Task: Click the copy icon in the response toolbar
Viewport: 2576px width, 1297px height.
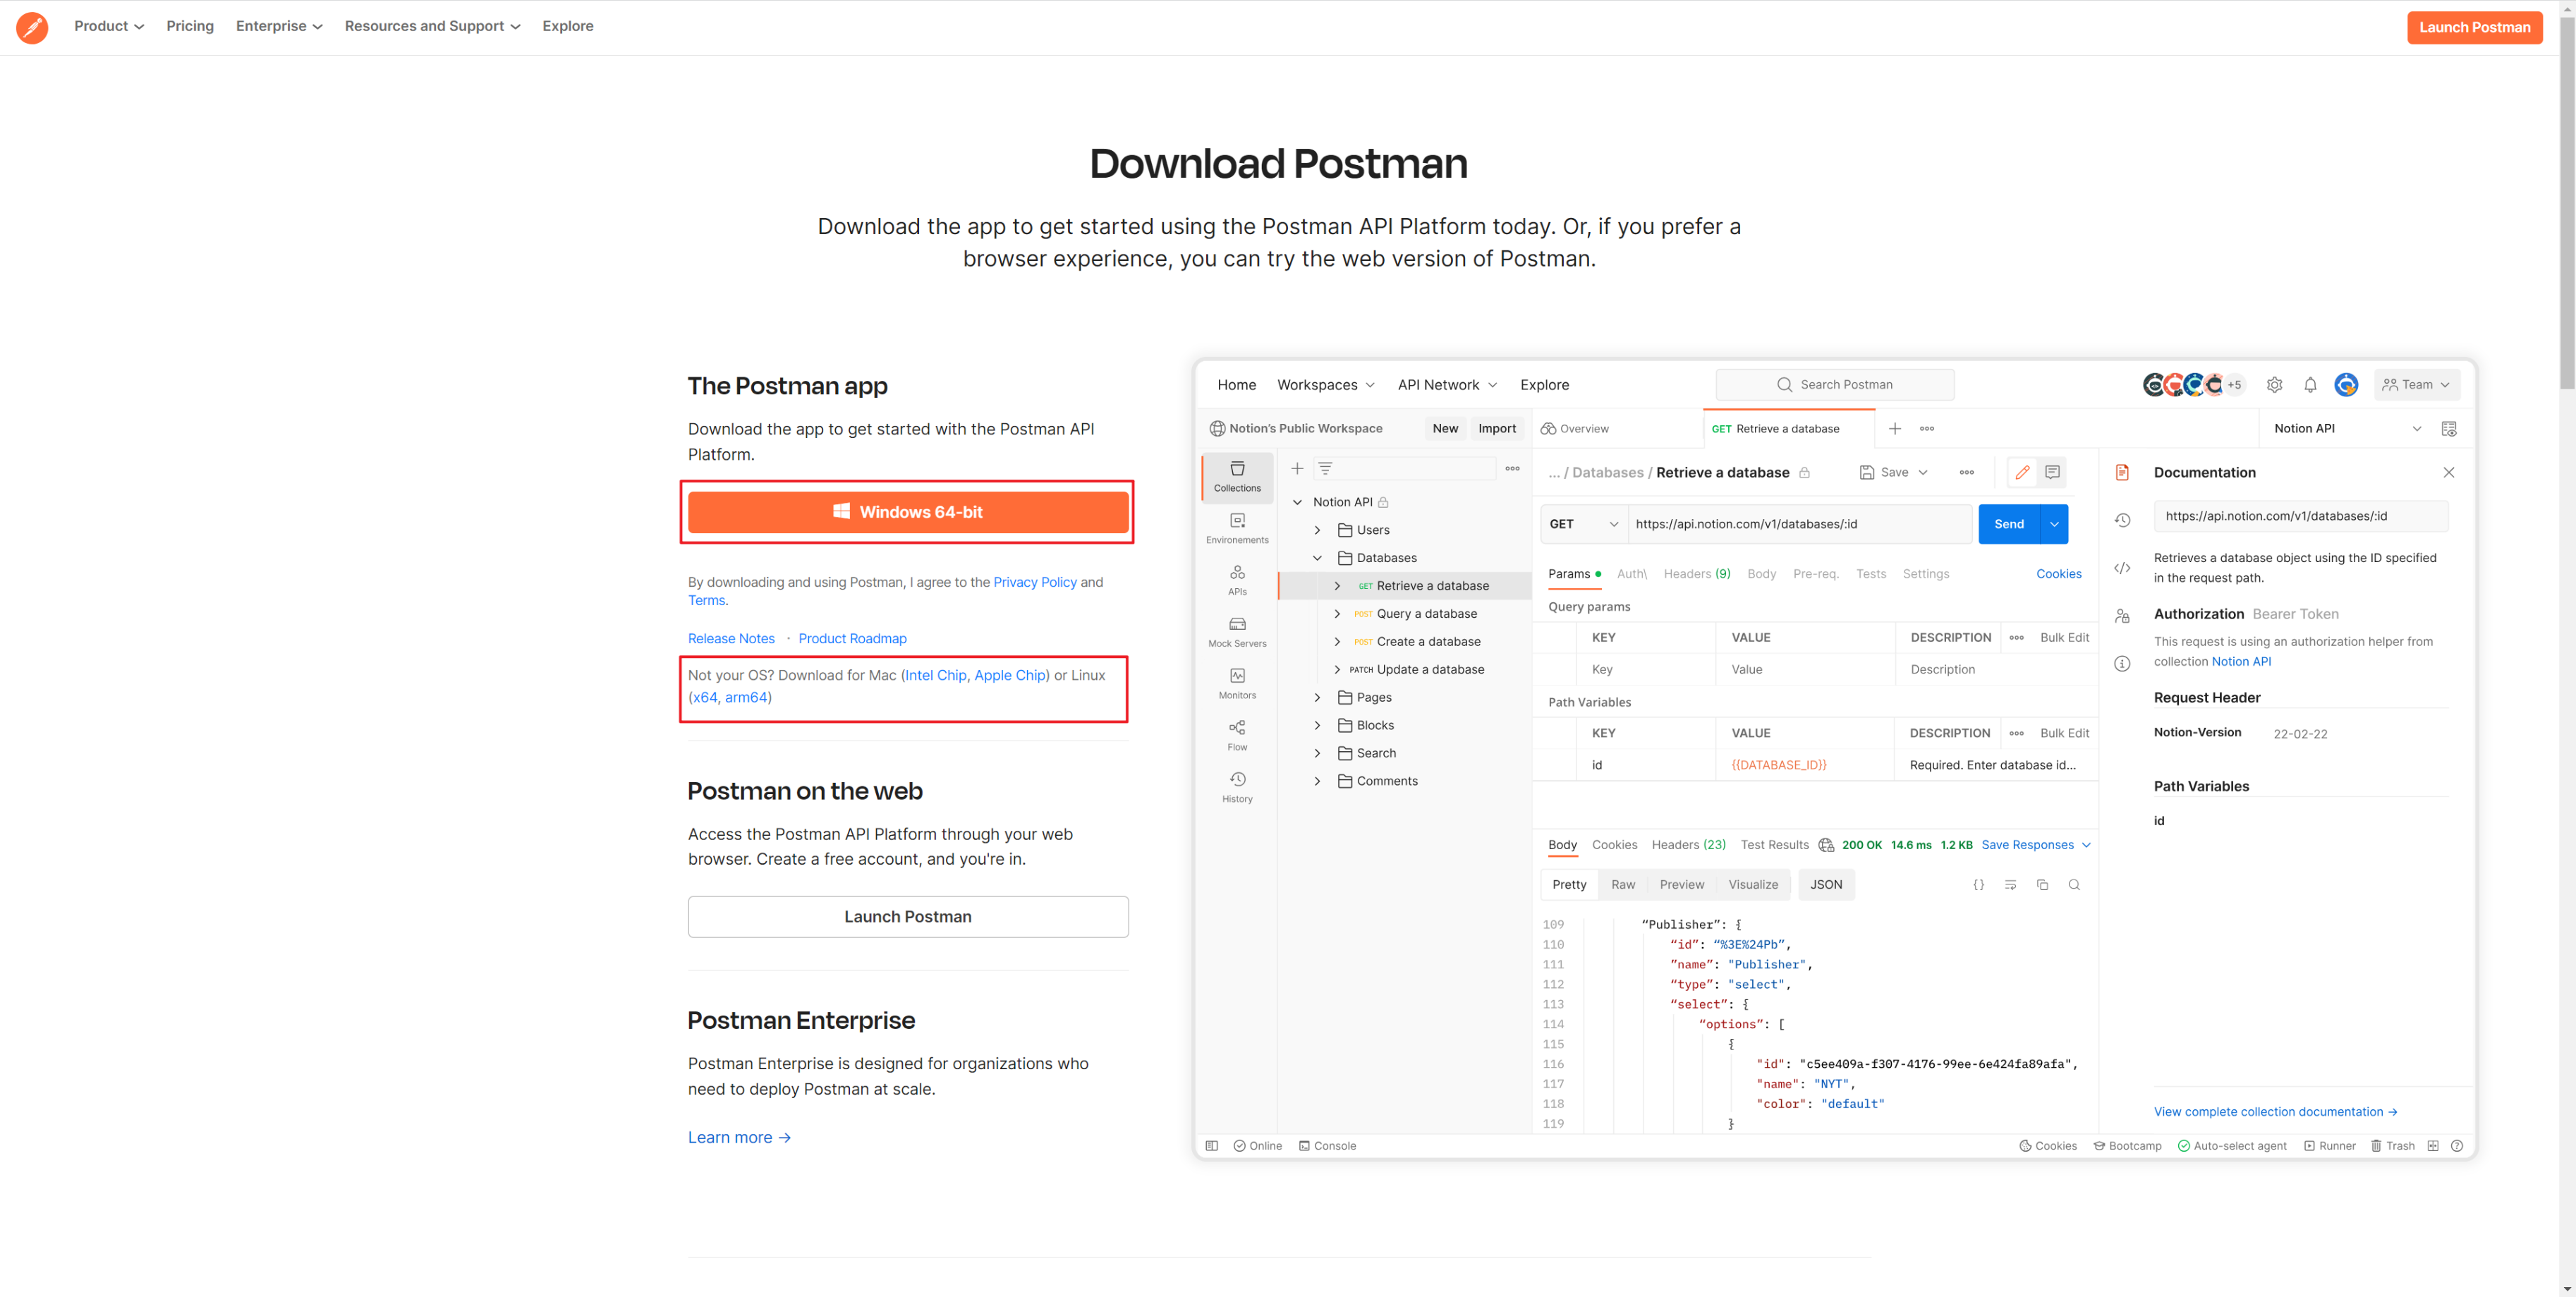Action: [2042, 885]
